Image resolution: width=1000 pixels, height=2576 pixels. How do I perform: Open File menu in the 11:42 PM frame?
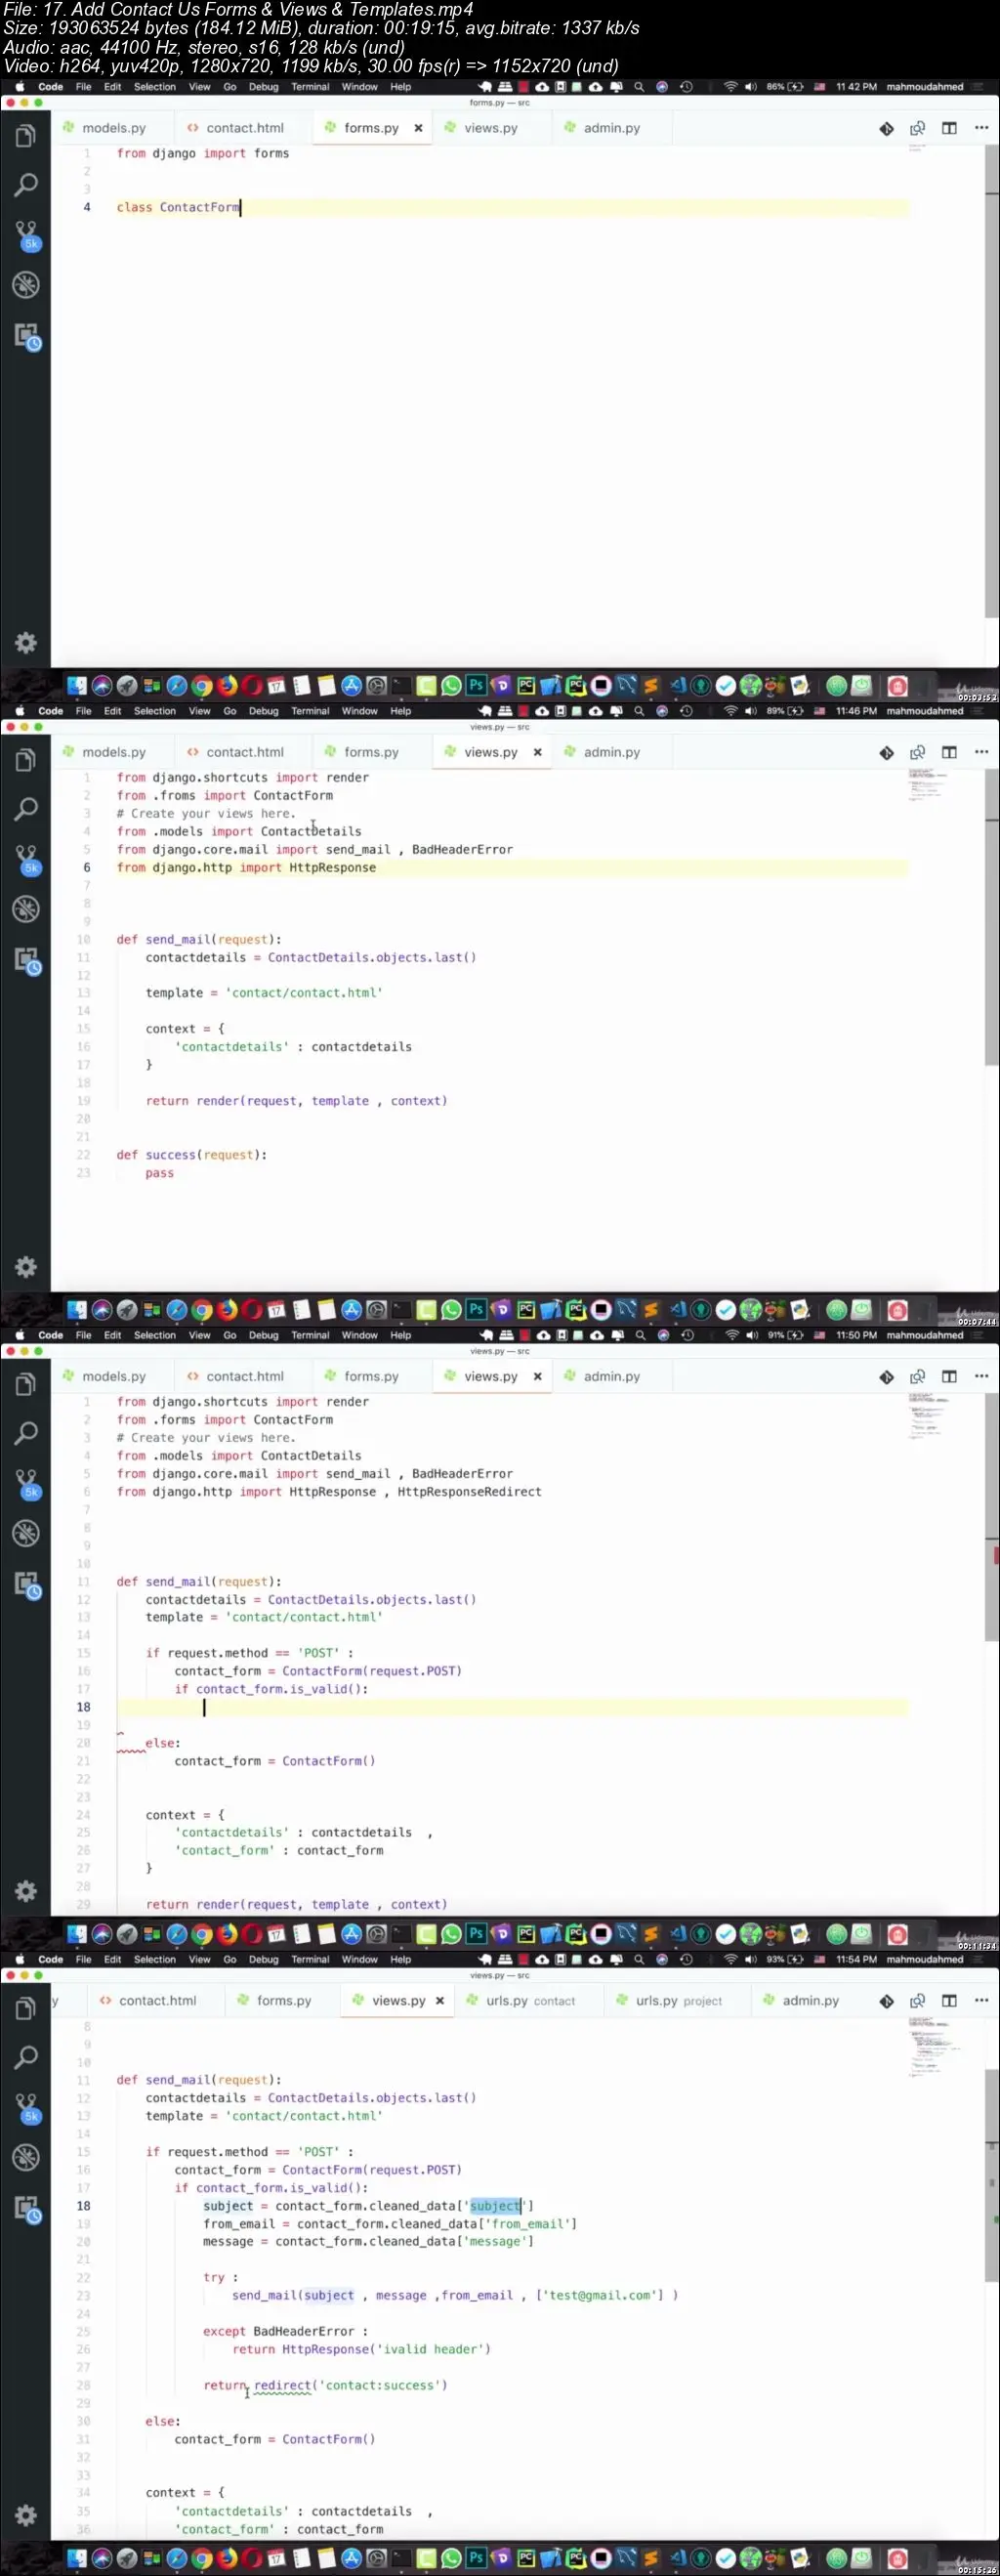tap(84, 87)
